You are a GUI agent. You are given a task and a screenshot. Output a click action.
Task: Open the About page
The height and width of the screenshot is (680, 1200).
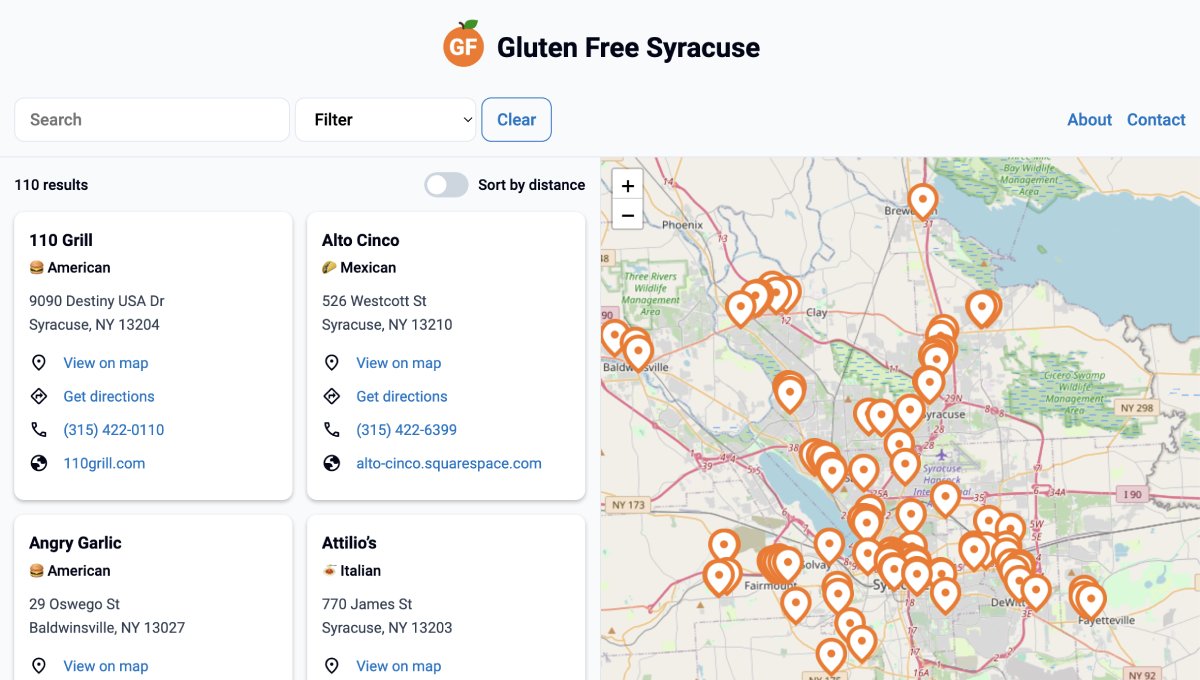tap(1089, 120)
